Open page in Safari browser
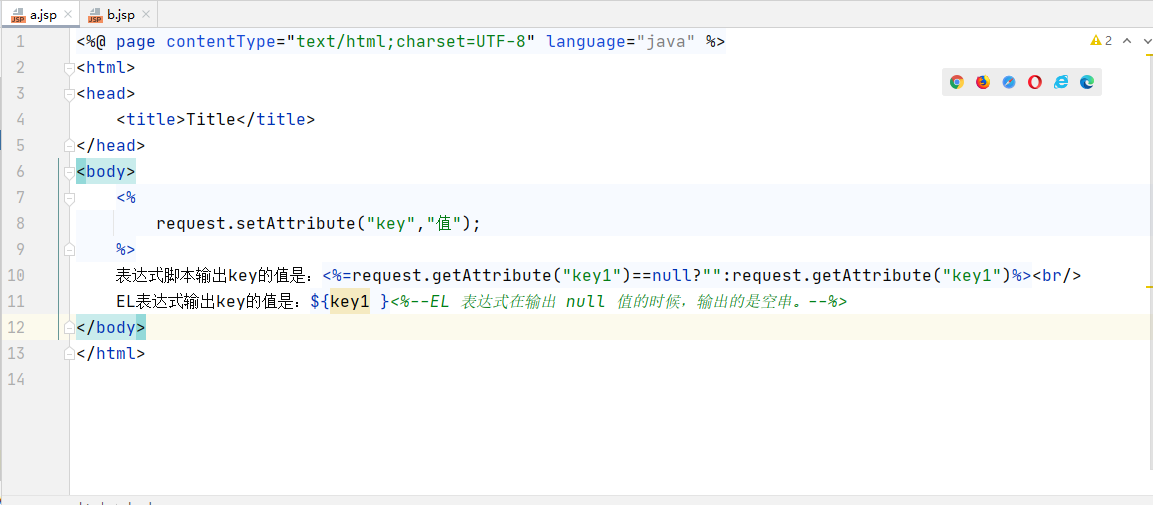1153x505 pixels. [x=1009, y=82]
